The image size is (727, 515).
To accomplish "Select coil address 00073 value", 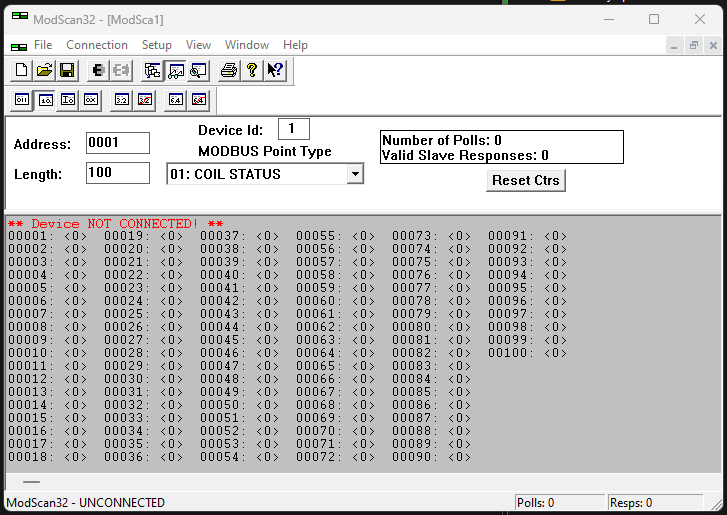I will pos(459,236).
